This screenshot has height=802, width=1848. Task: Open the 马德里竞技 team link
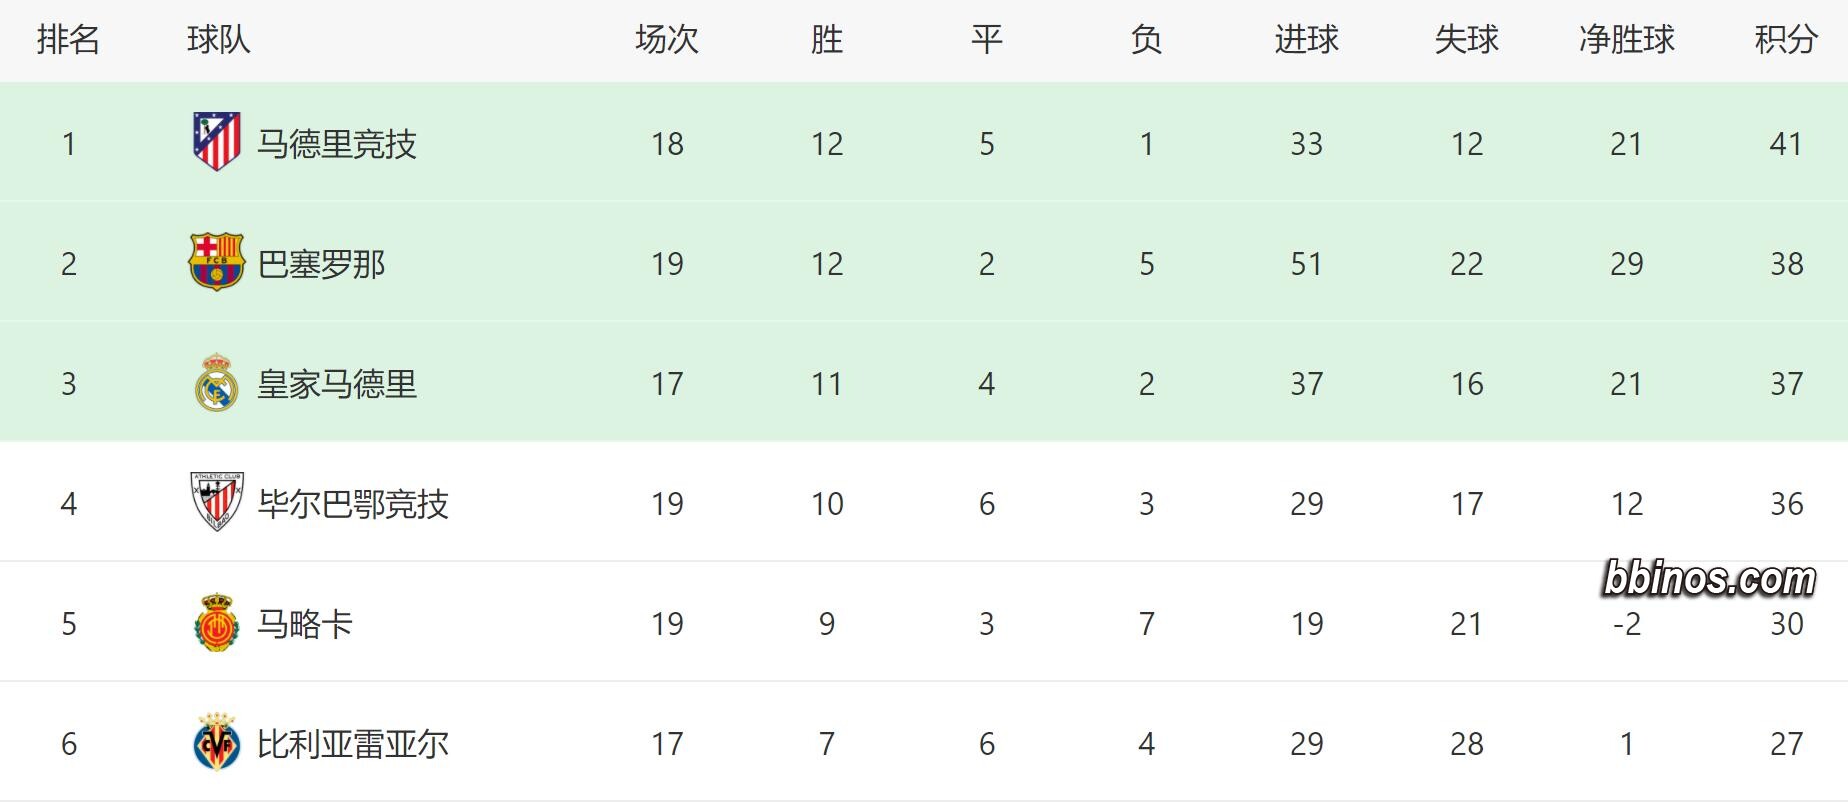337,144
